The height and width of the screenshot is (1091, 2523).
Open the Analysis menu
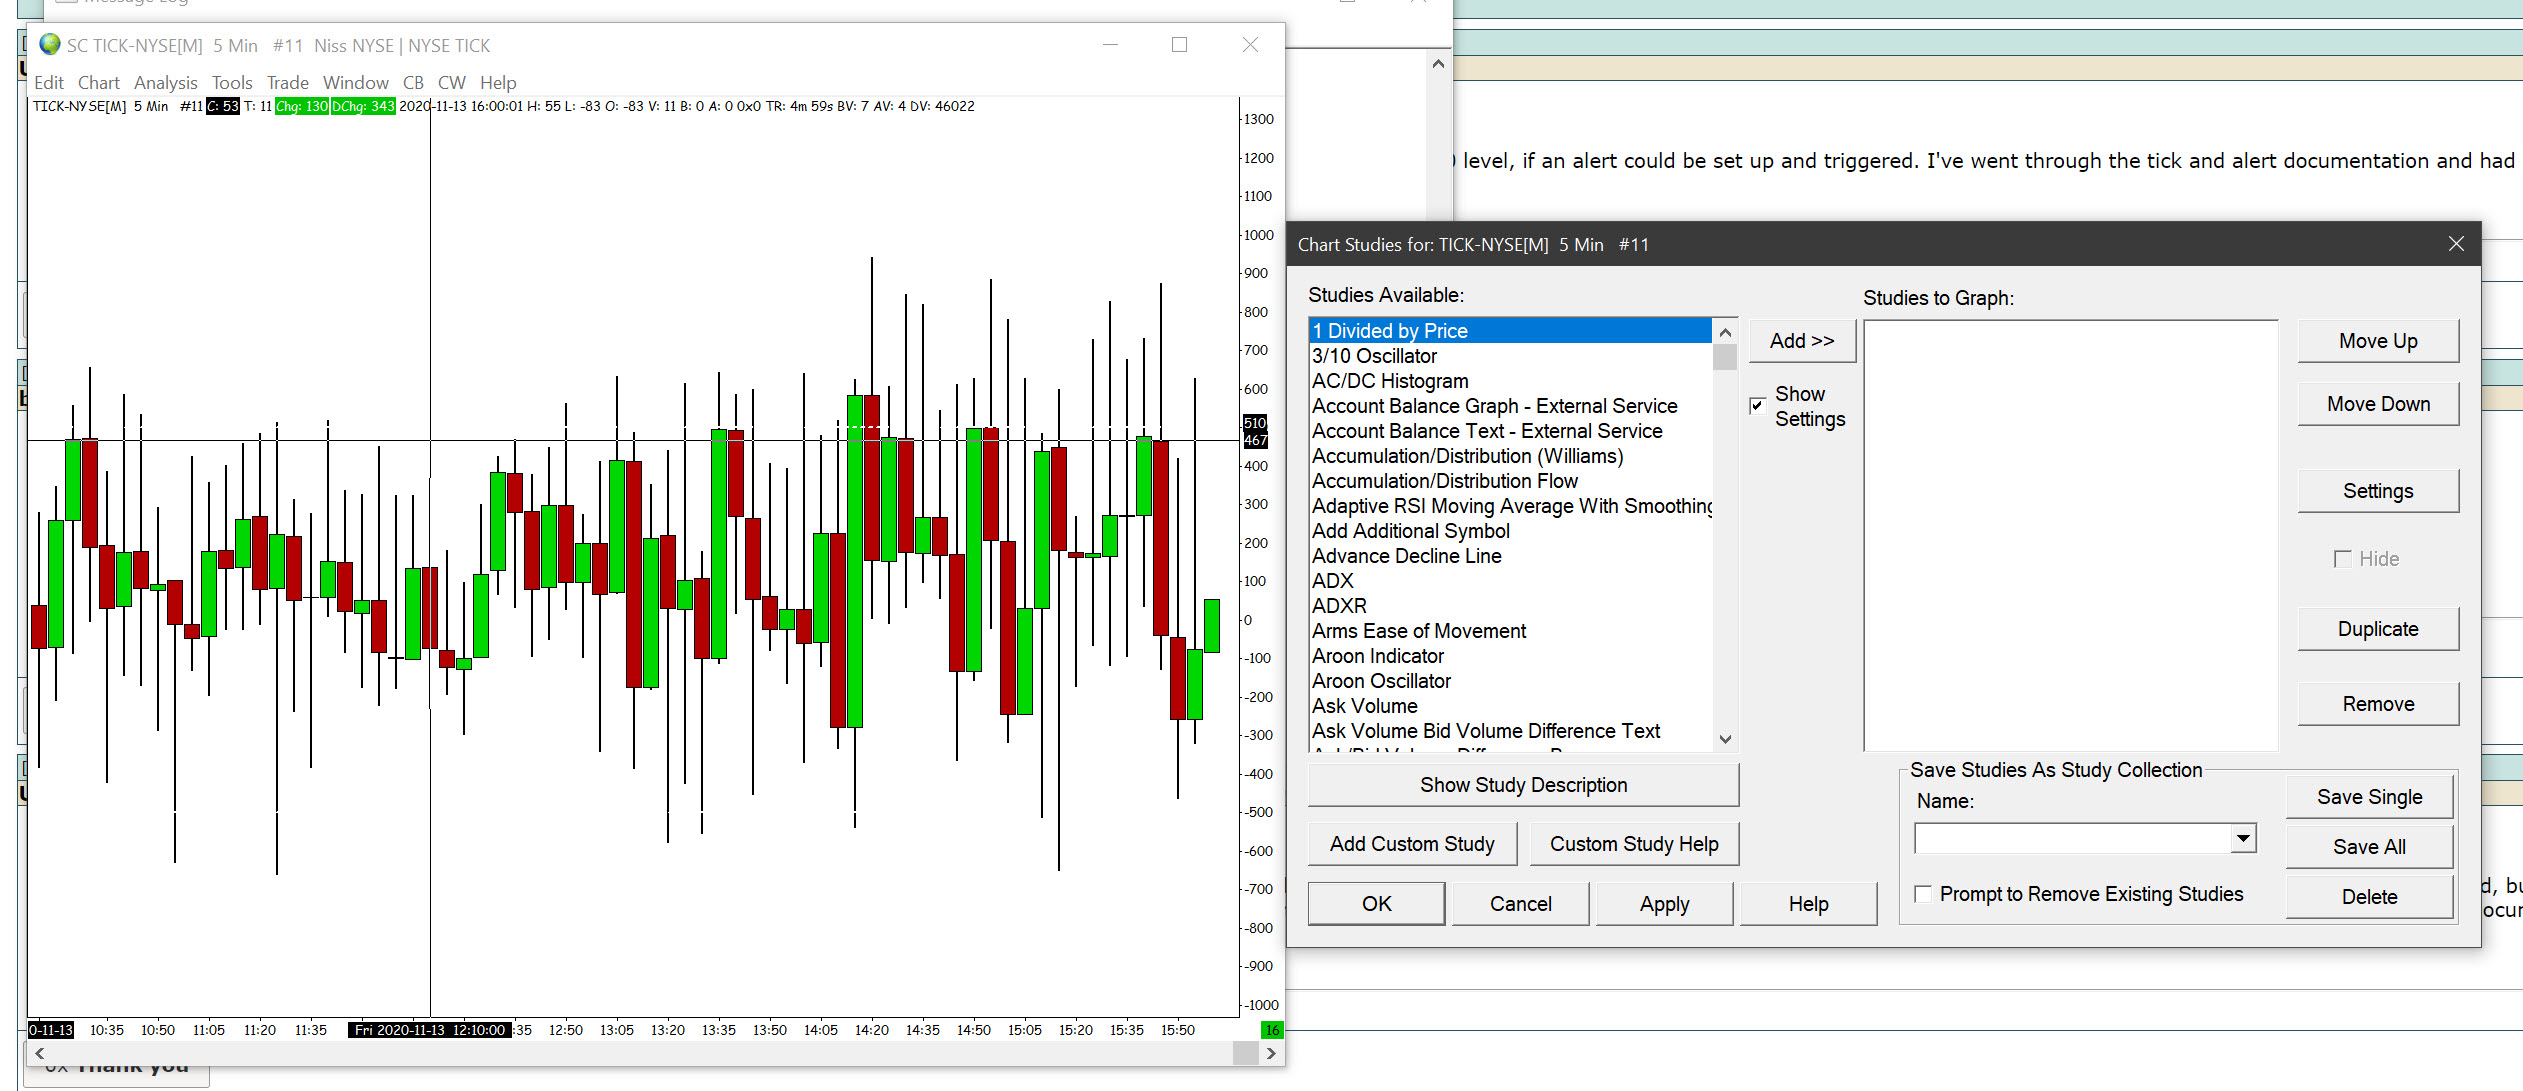pyautogui.click(x=165, y=83)
